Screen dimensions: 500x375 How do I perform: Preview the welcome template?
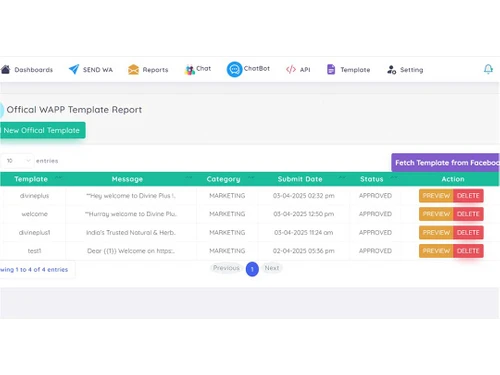[436, 214]
